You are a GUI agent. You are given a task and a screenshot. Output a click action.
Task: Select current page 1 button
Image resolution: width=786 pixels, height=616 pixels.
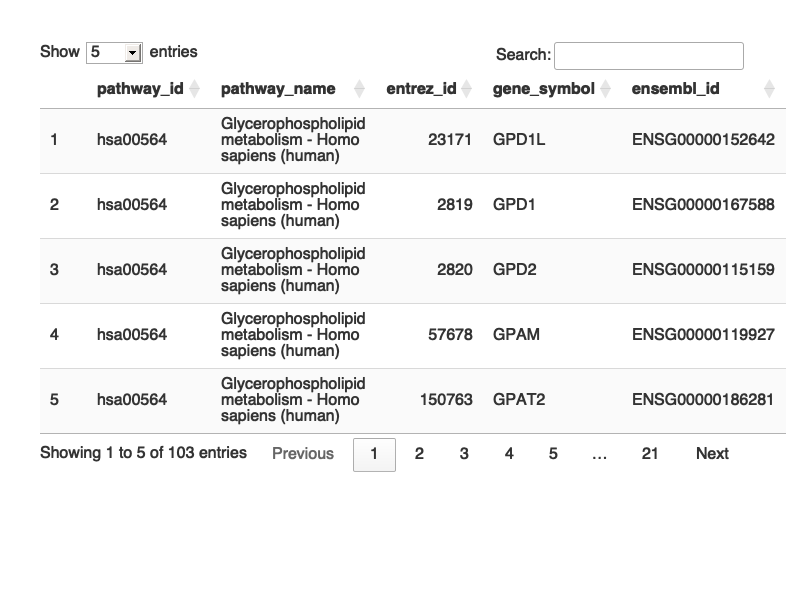[x=374, y=454]
